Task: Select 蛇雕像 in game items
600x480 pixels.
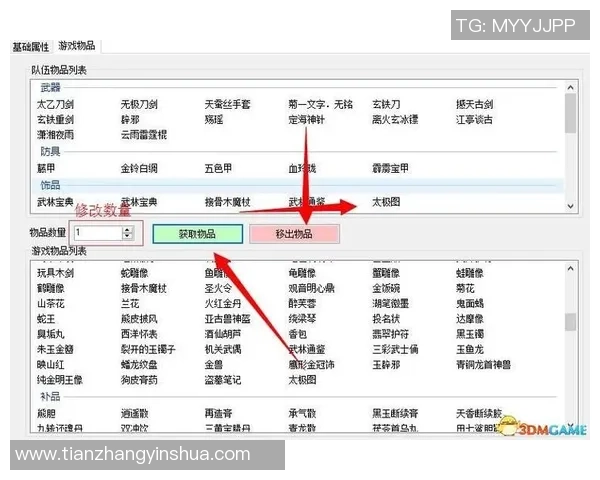Action: [x=135, y=273]
